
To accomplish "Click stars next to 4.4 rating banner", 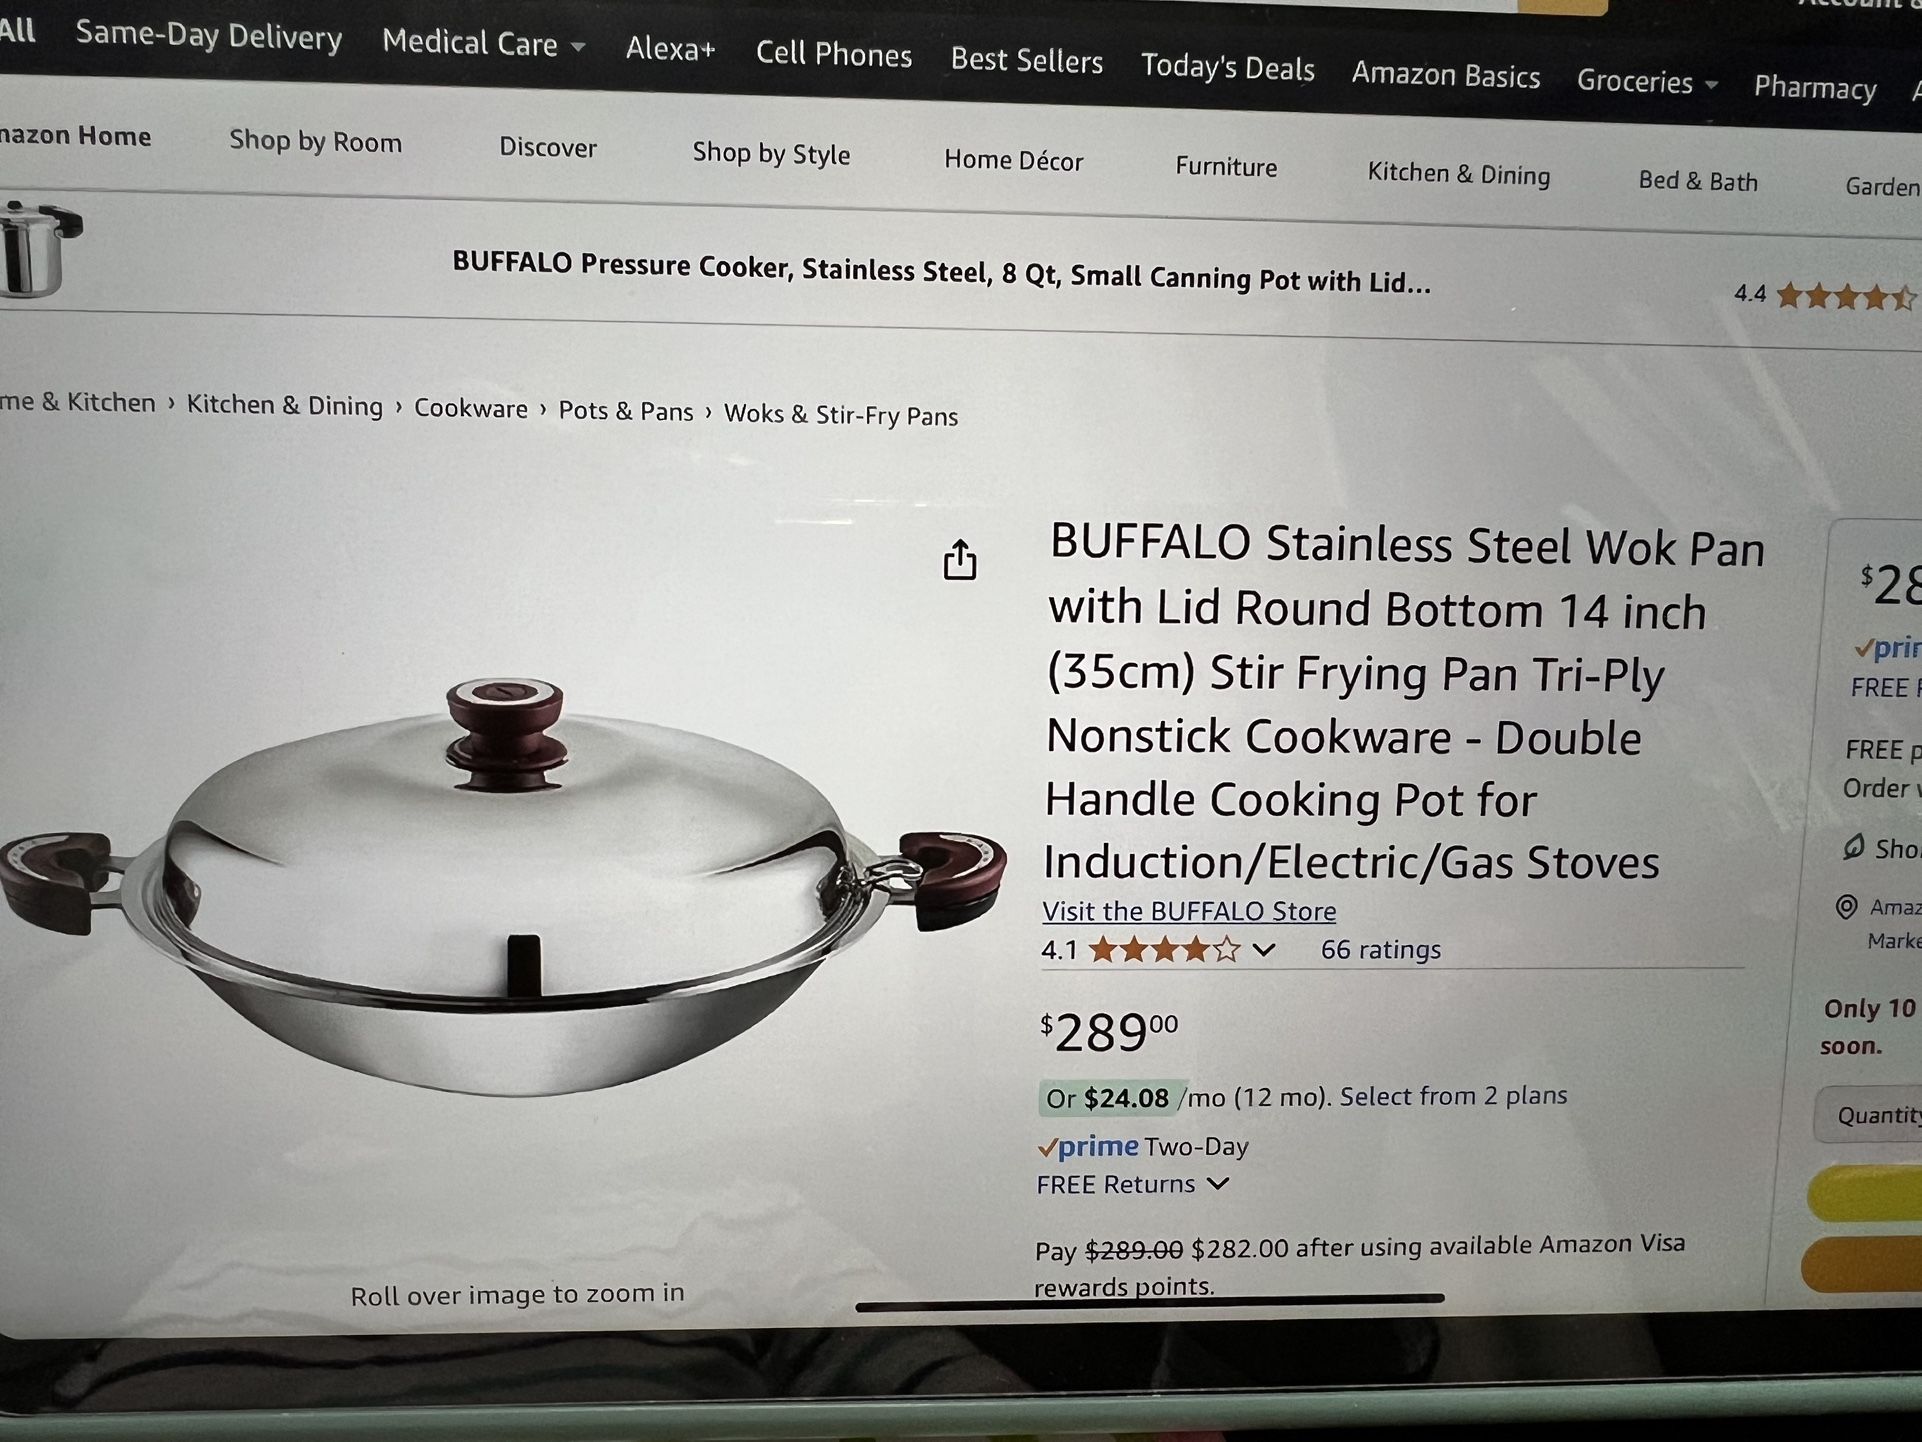I will click(x=1846, y=297).
